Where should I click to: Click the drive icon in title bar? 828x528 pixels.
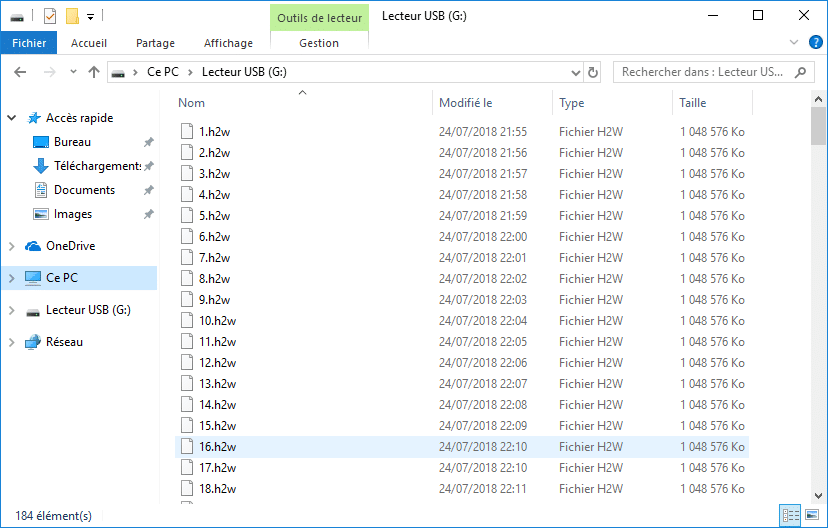pos(17,17)
